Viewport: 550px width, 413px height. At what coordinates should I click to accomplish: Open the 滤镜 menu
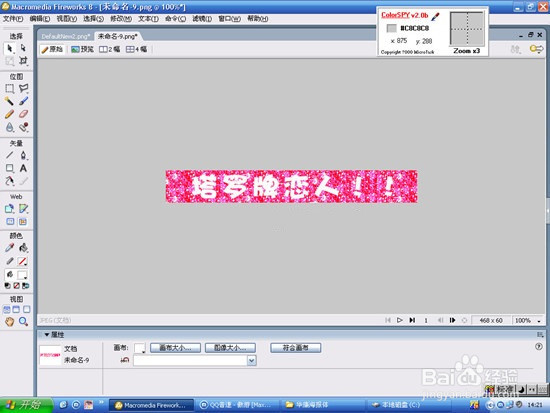click(202, 19)
